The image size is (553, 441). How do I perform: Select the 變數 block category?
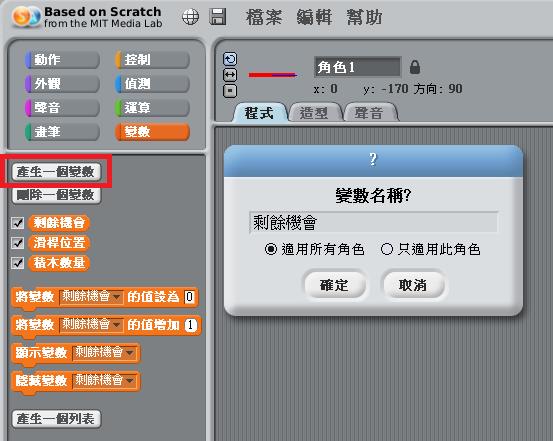pos(152,132)
